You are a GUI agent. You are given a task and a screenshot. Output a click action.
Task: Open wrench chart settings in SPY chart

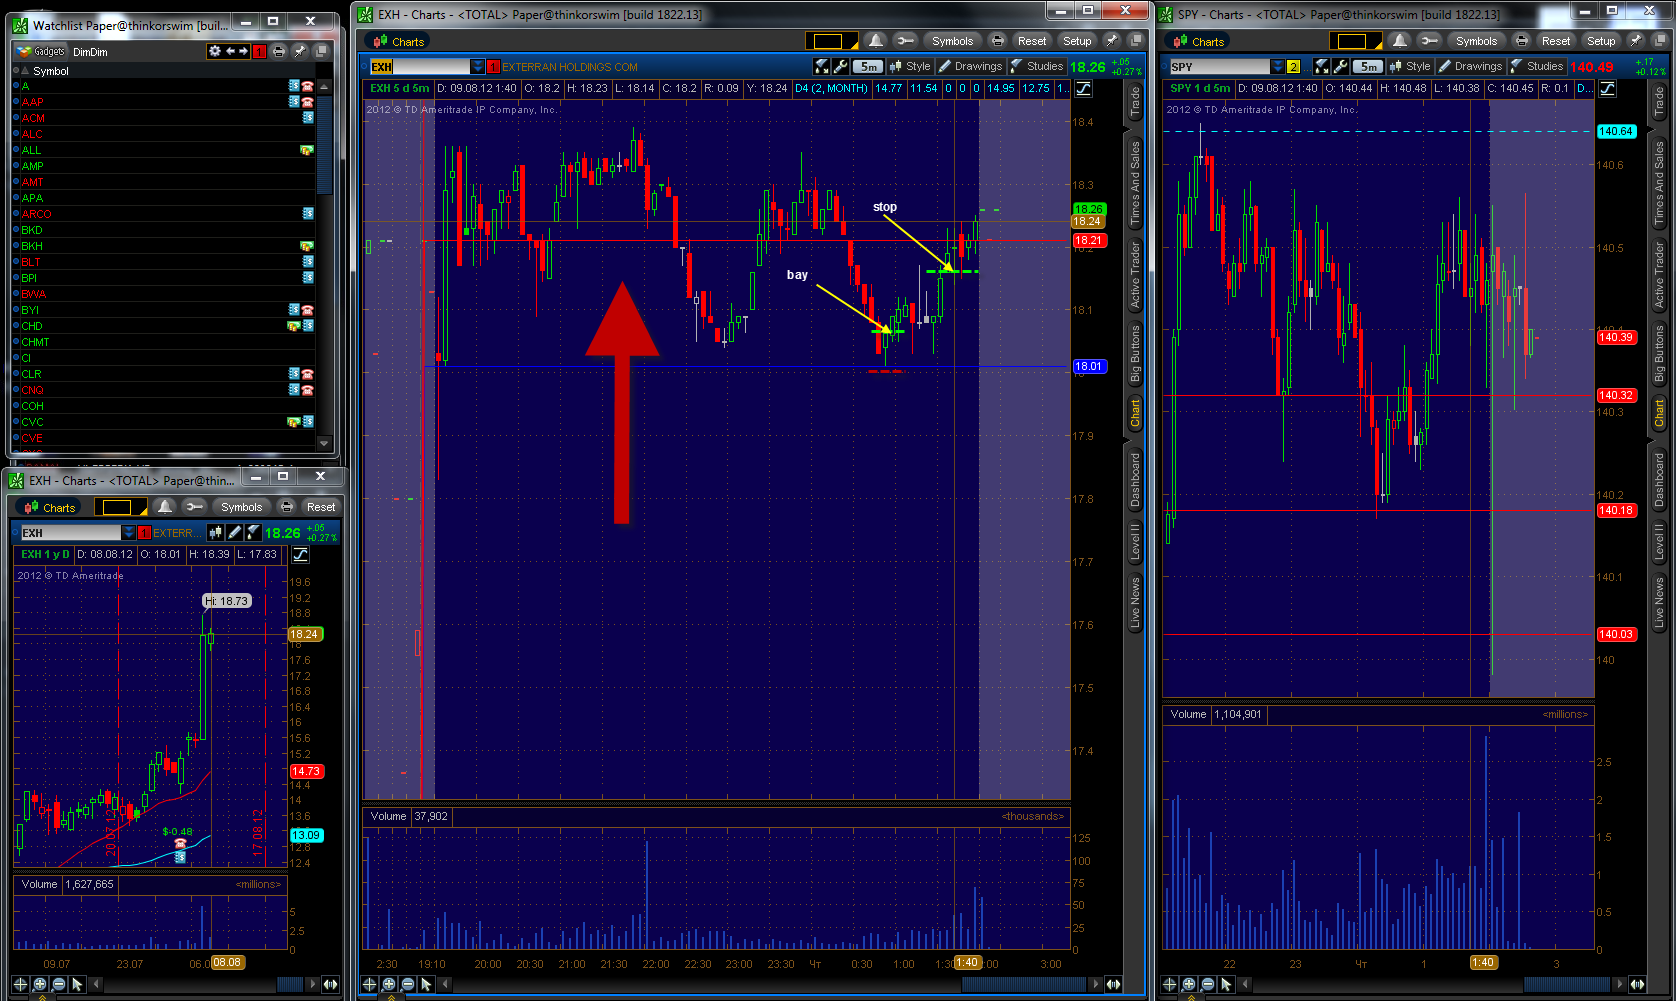pos(1340,67)
